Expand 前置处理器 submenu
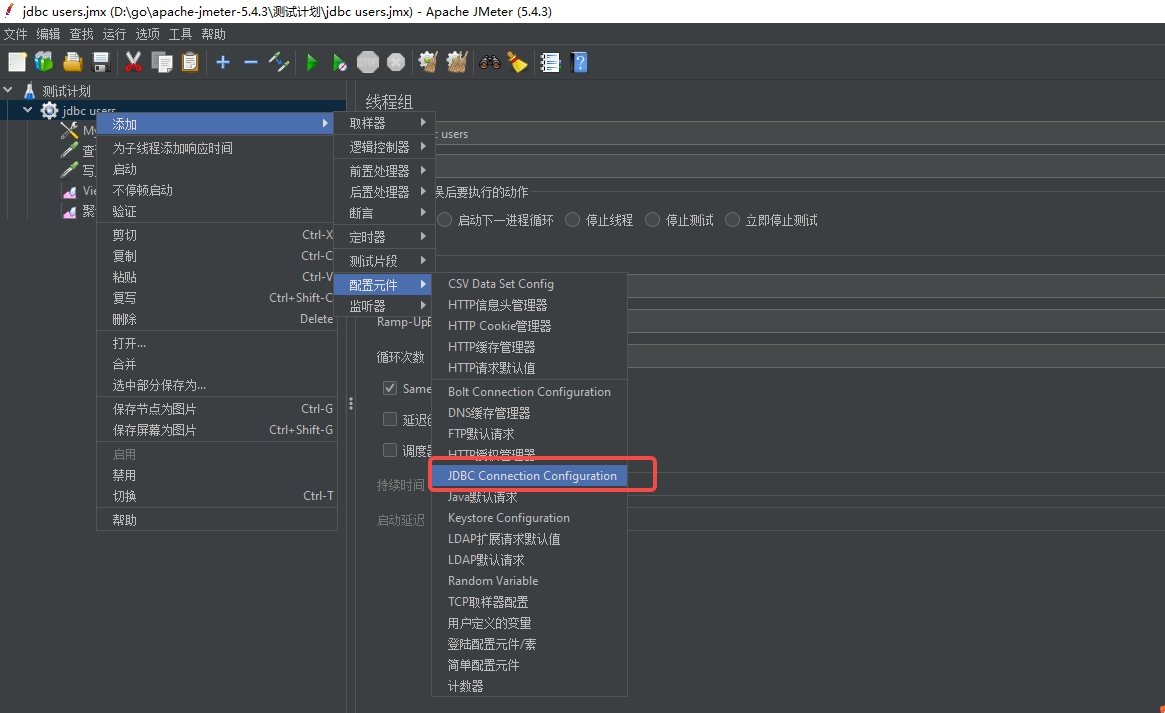Screen dimensions: 1165x713 click(x=383, y=171)
